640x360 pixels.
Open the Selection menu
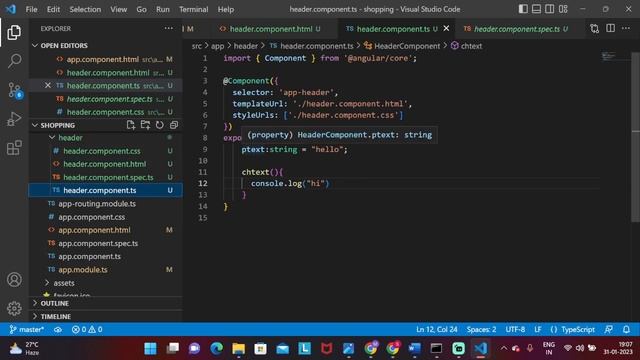(x=85, y=9)
